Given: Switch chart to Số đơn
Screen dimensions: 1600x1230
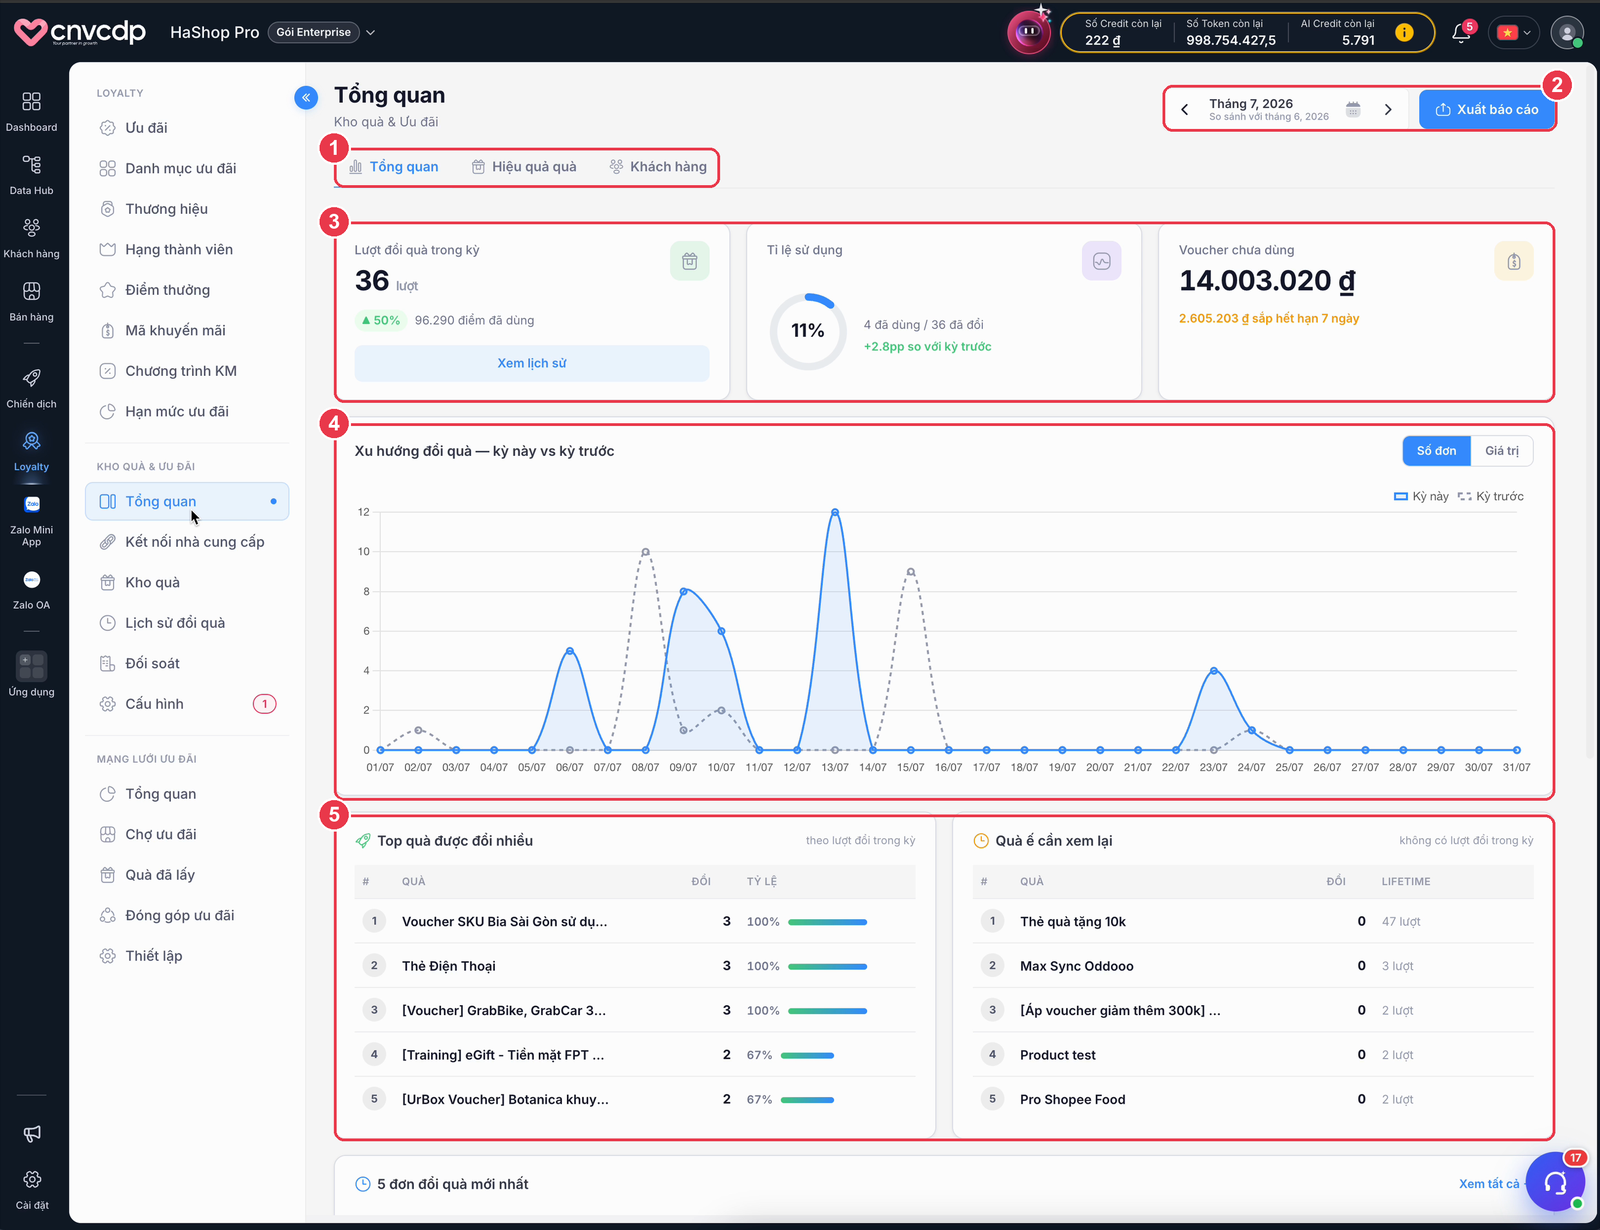Looking at the screenshot, I should point(1436,451).
